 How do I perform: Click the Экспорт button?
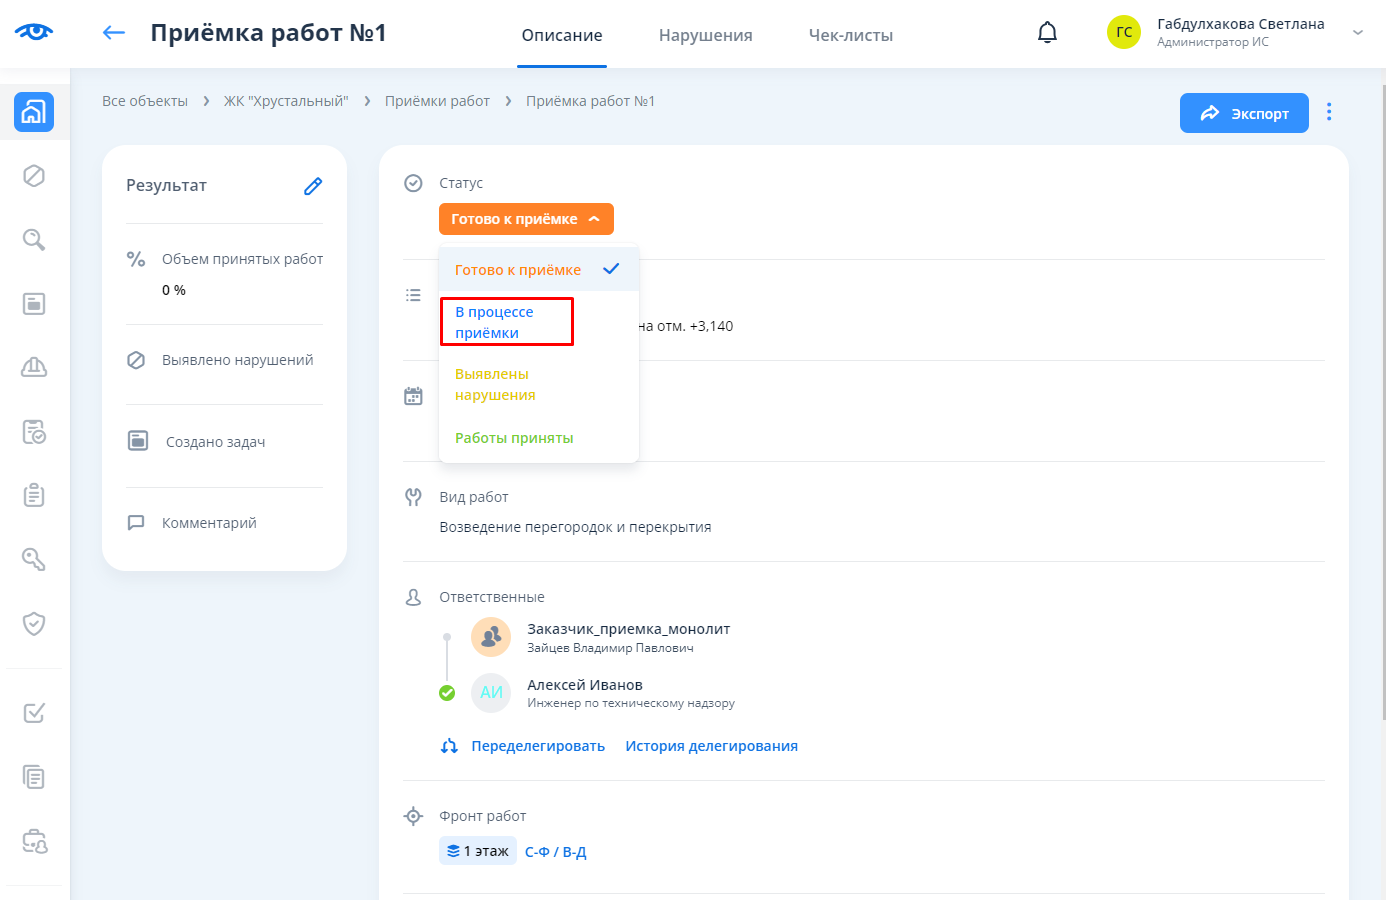(x=1244, y=113)
